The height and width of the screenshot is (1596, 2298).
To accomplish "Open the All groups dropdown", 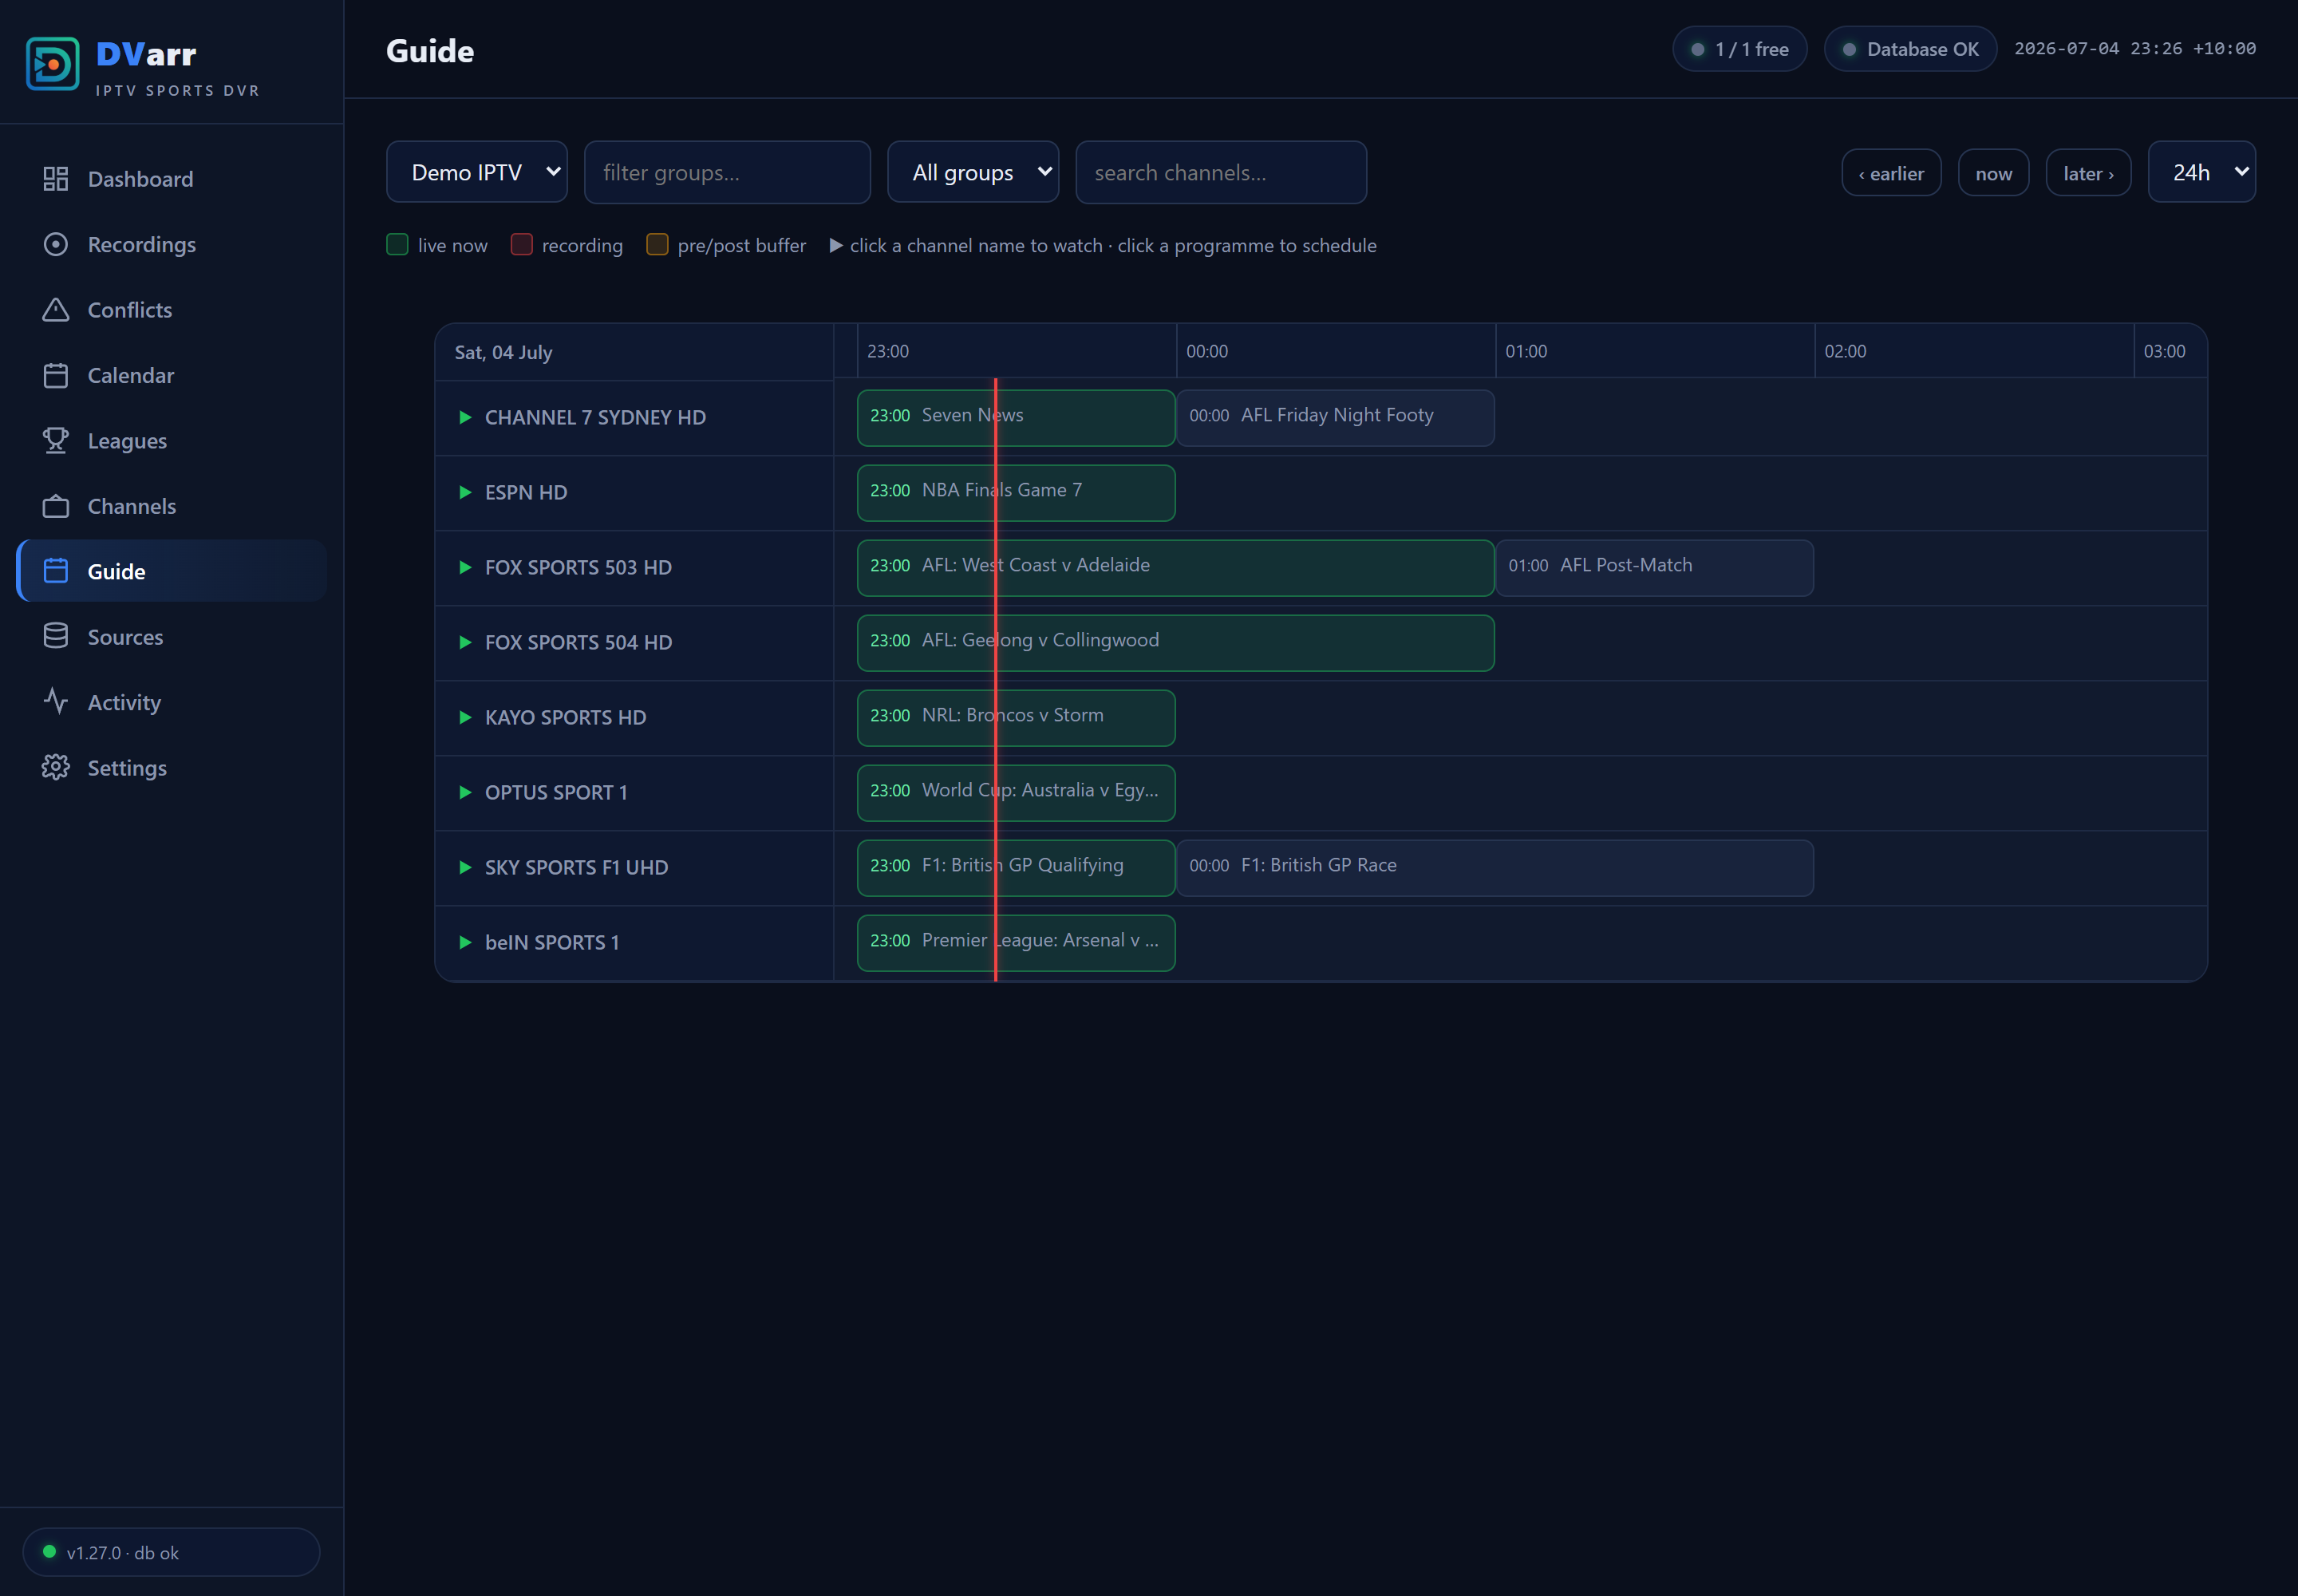I will tap(973, 172).
